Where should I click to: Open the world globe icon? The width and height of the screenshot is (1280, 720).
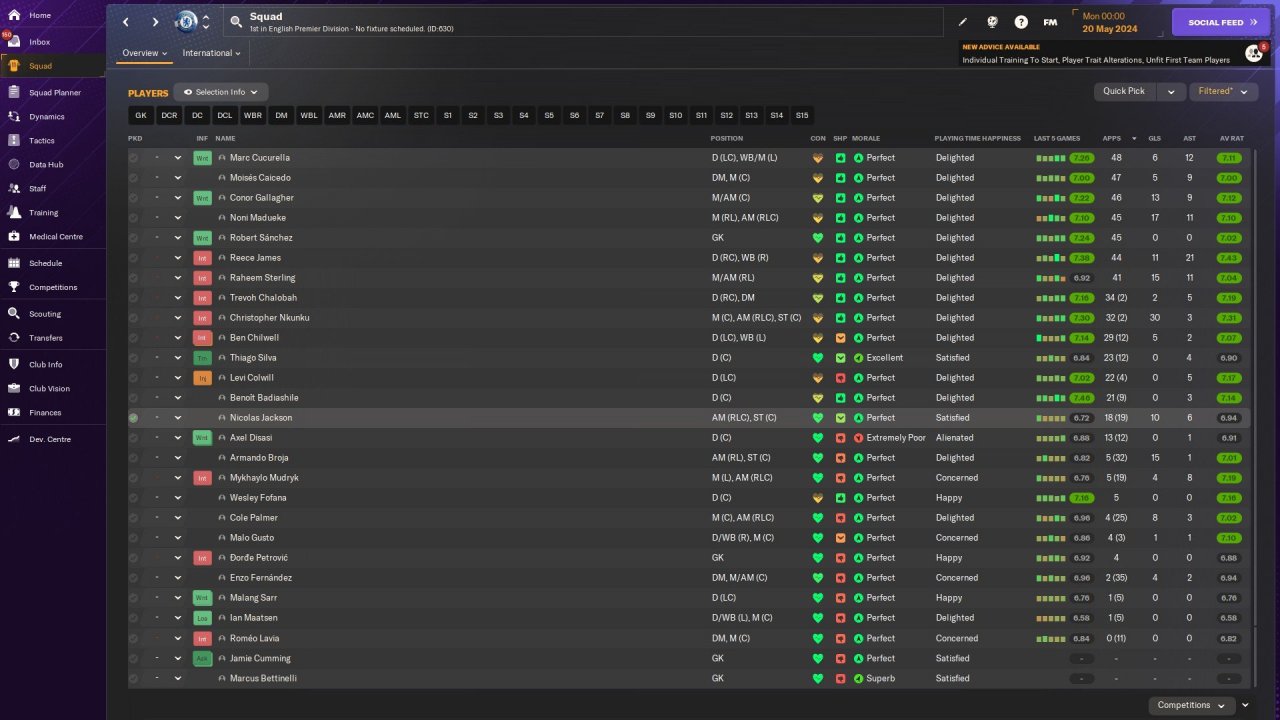[992, 22]
